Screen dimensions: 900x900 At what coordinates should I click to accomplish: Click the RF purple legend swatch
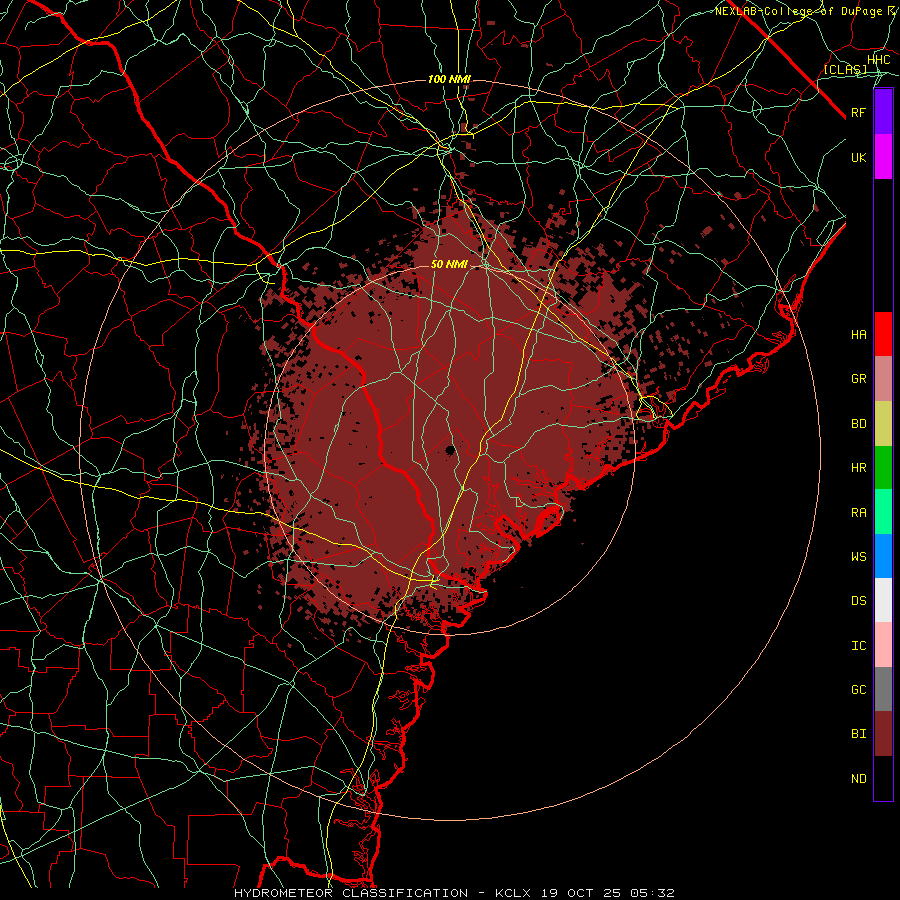tap(883, 112)
